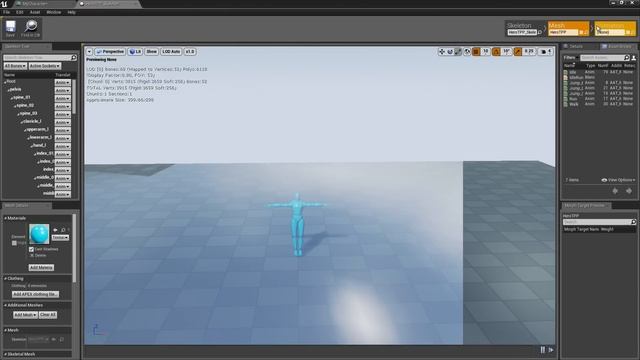Click the Find in CB magnifier icon

coord(31,27)
